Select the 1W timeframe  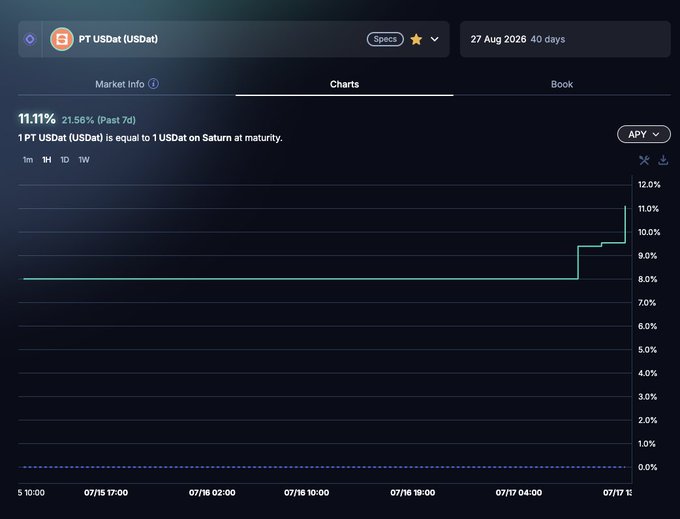84,160
